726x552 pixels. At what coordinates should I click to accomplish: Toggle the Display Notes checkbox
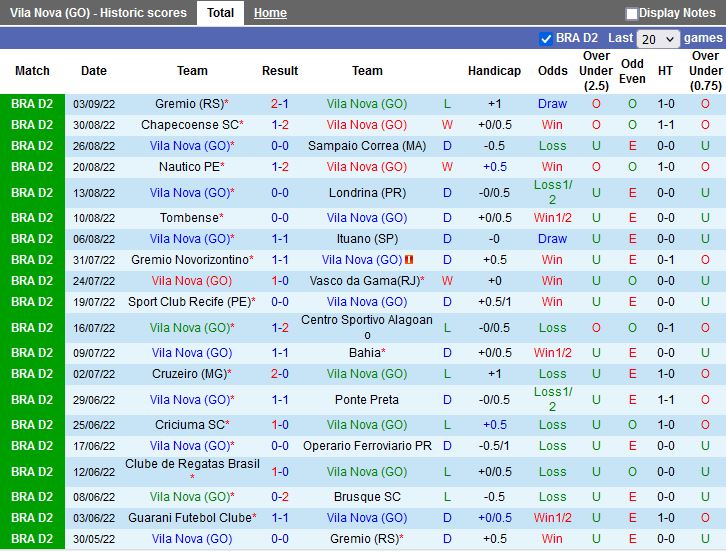coord(632,14)
